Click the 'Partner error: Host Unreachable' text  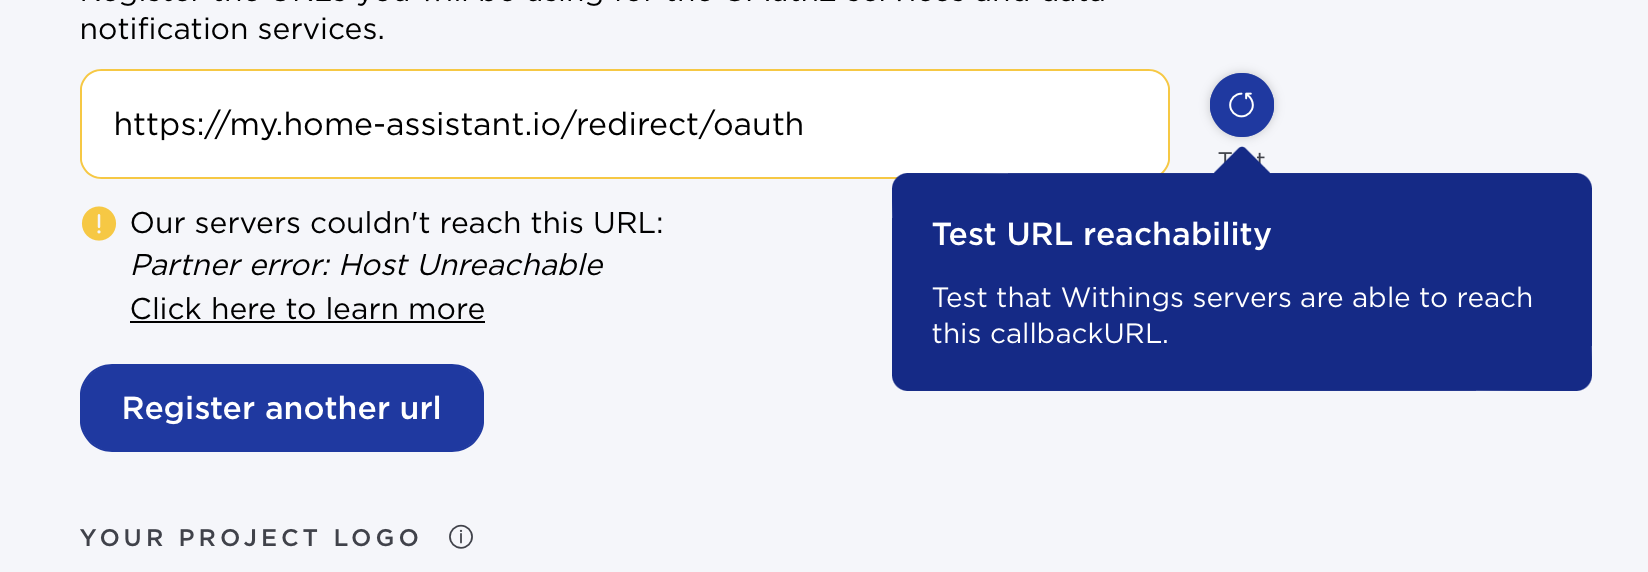tap(367, 265)
